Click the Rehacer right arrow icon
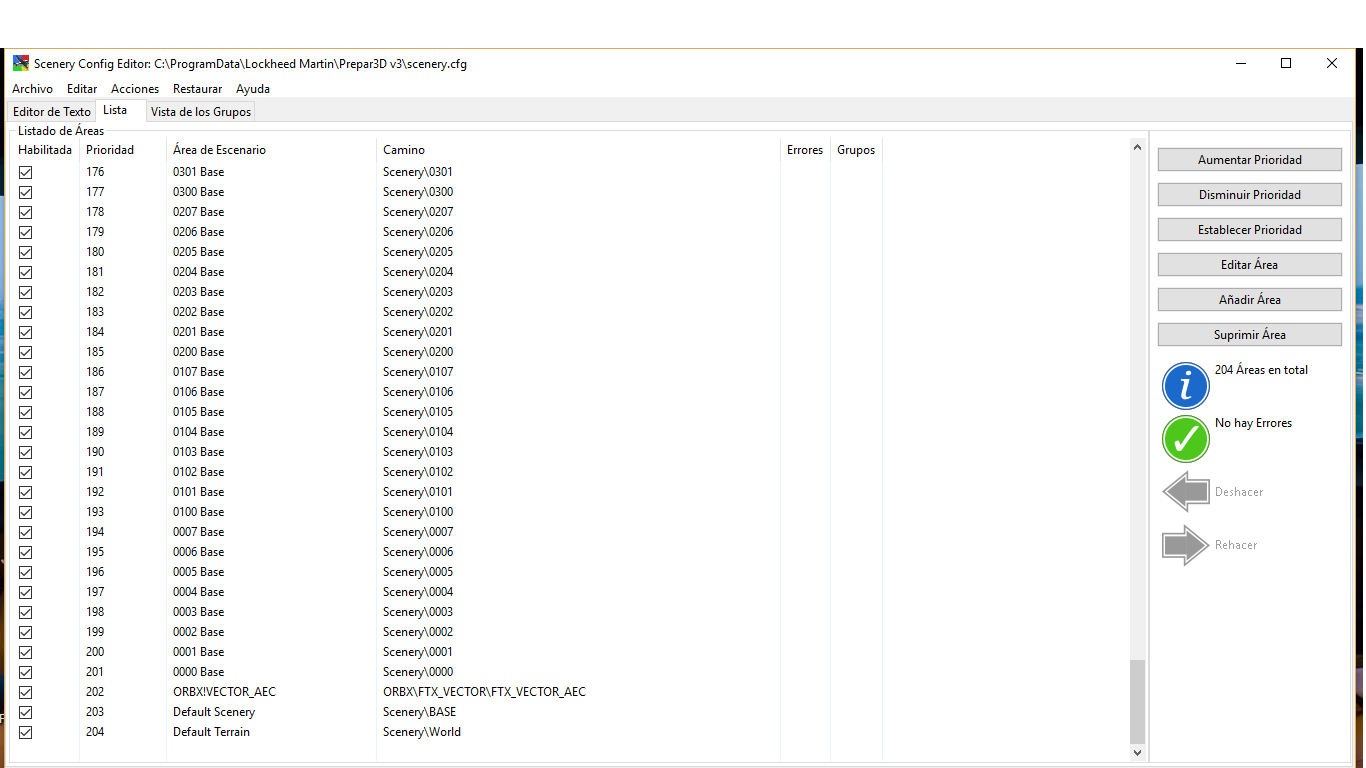 [x=1186, y=545]
